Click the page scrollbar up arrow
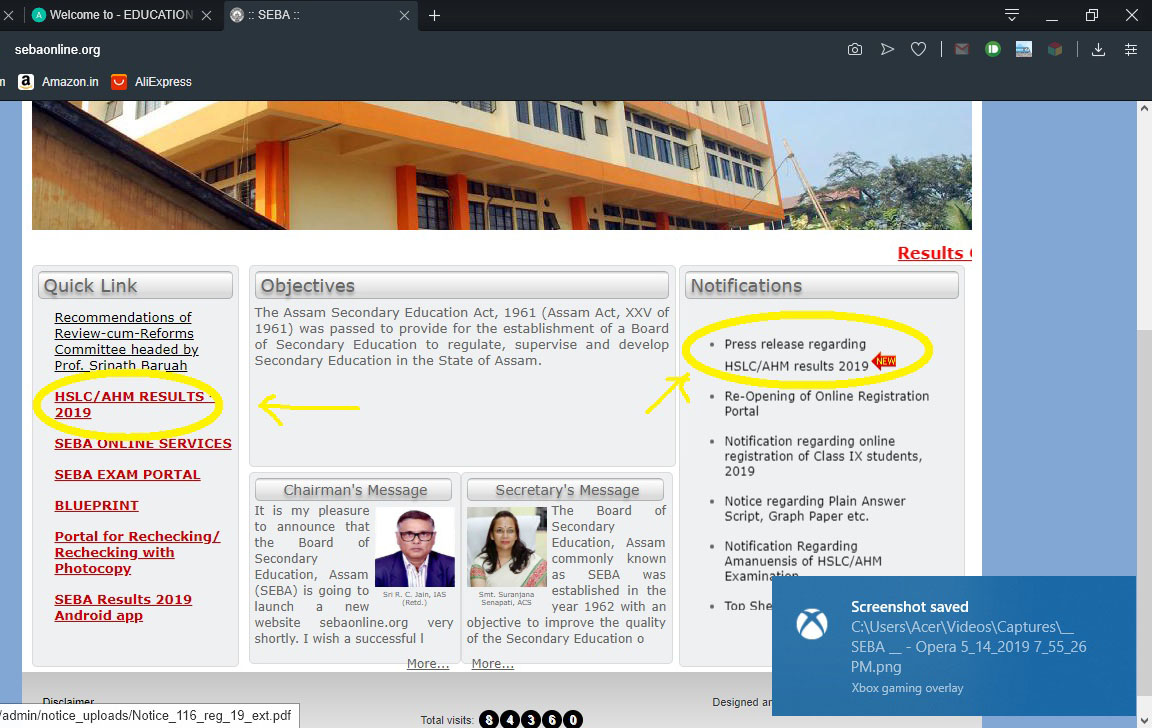 [1144, 109]
